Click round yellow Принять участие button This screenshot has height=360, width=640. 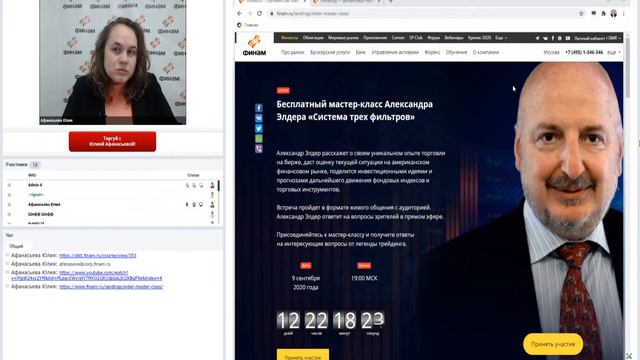click(553, 344)
